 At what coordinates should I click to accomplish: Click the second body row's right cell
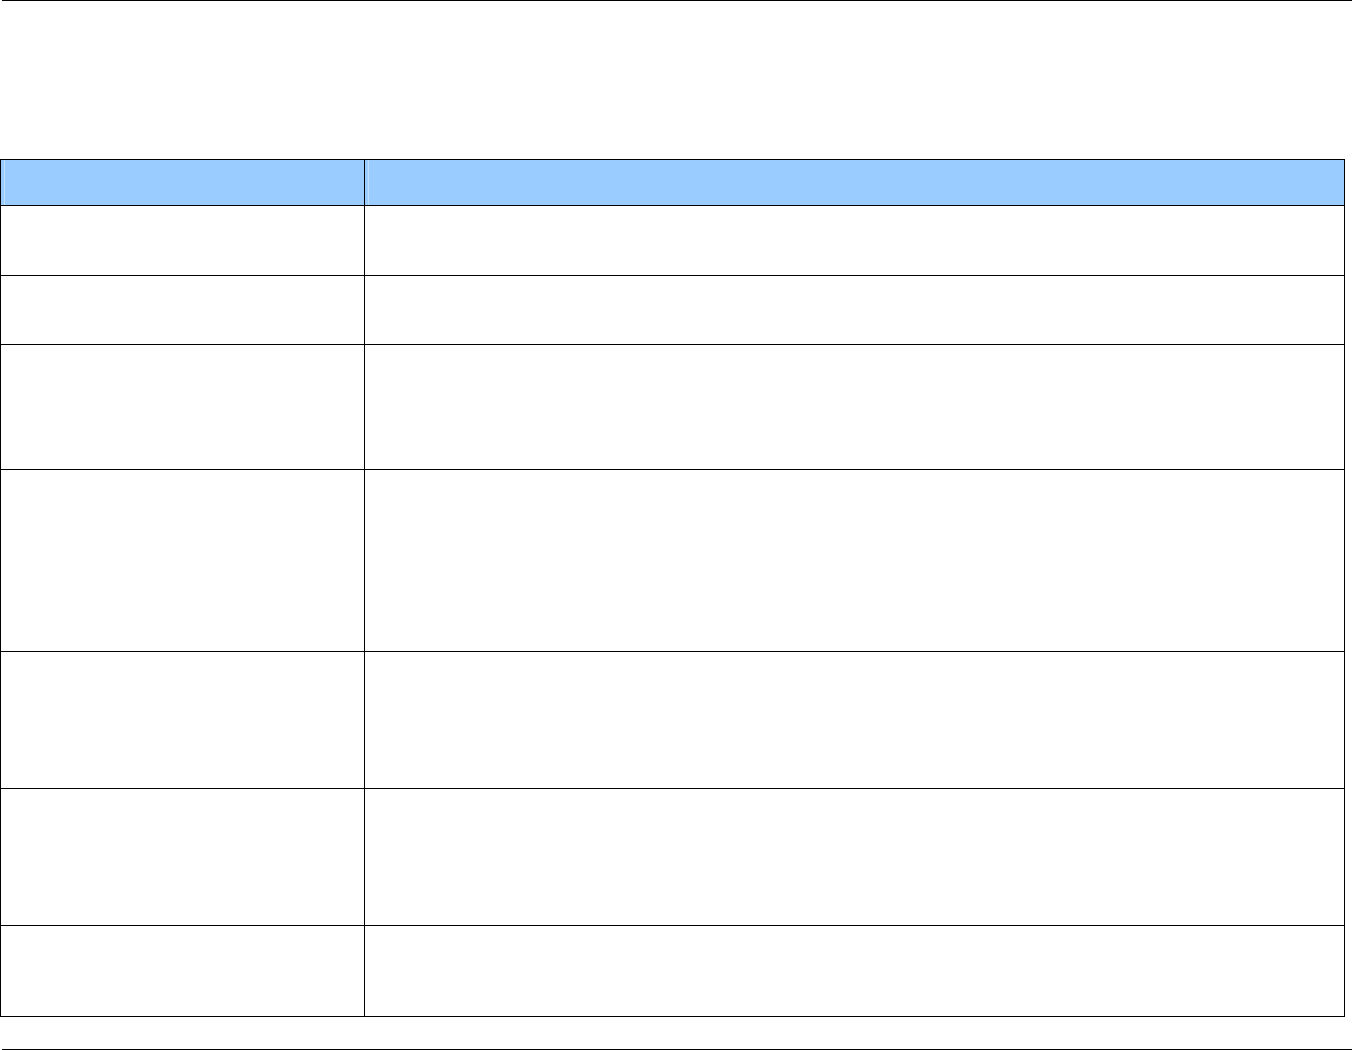pos(853,309)
